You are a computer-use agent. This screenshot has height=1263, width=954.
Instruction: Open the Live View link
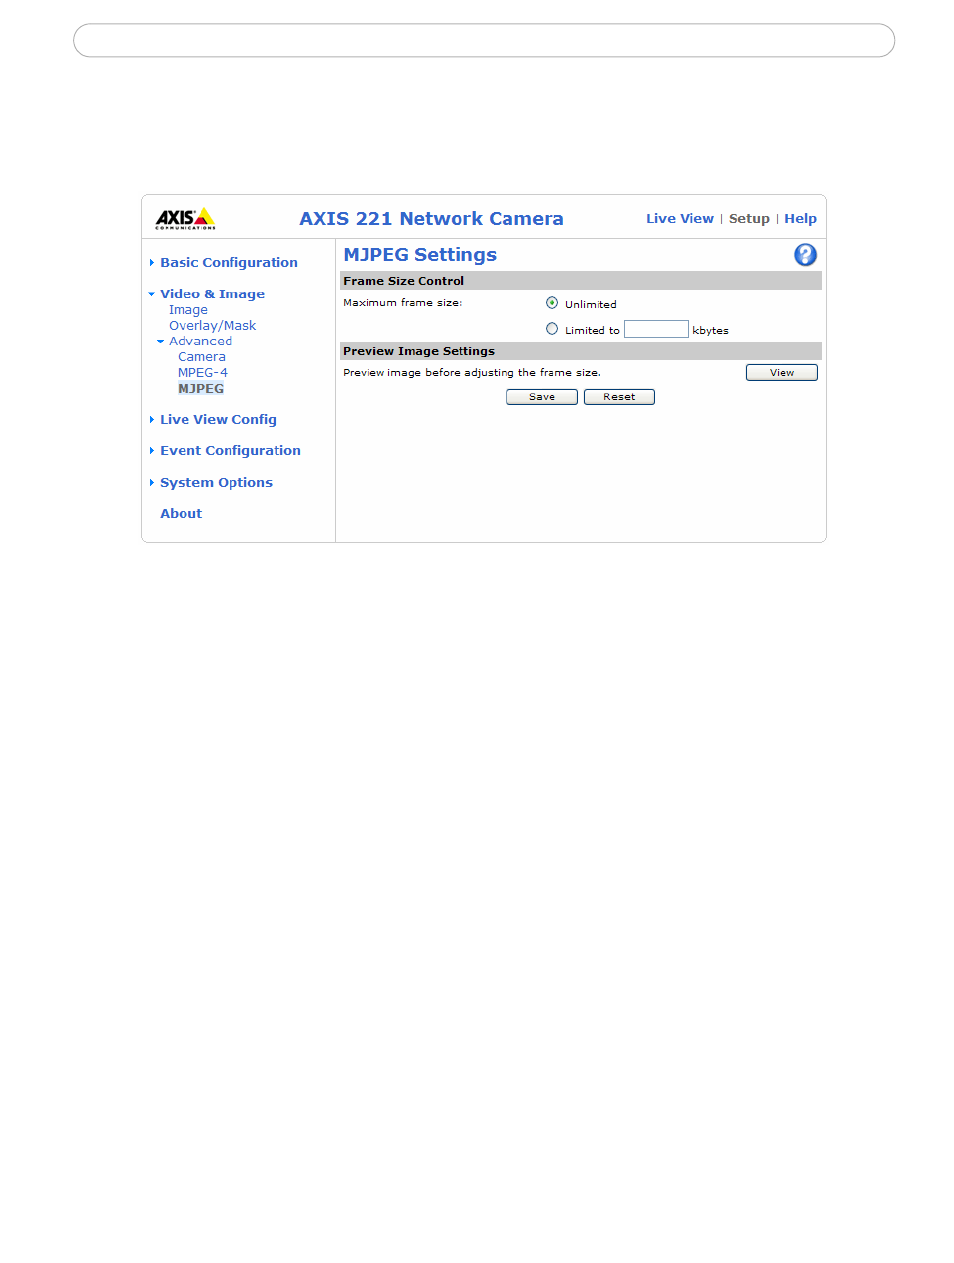680,219
